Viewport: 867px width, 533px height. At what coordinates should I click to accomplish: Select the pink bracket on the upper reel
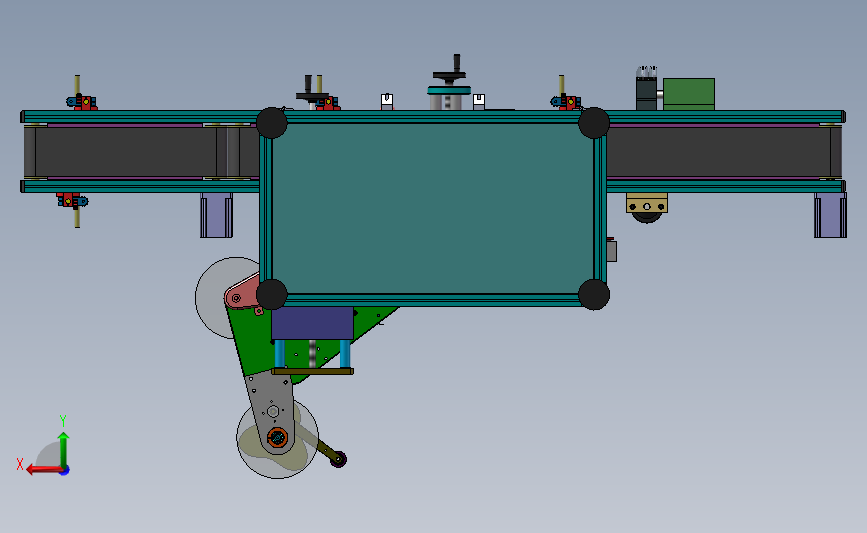coord(243,292)
